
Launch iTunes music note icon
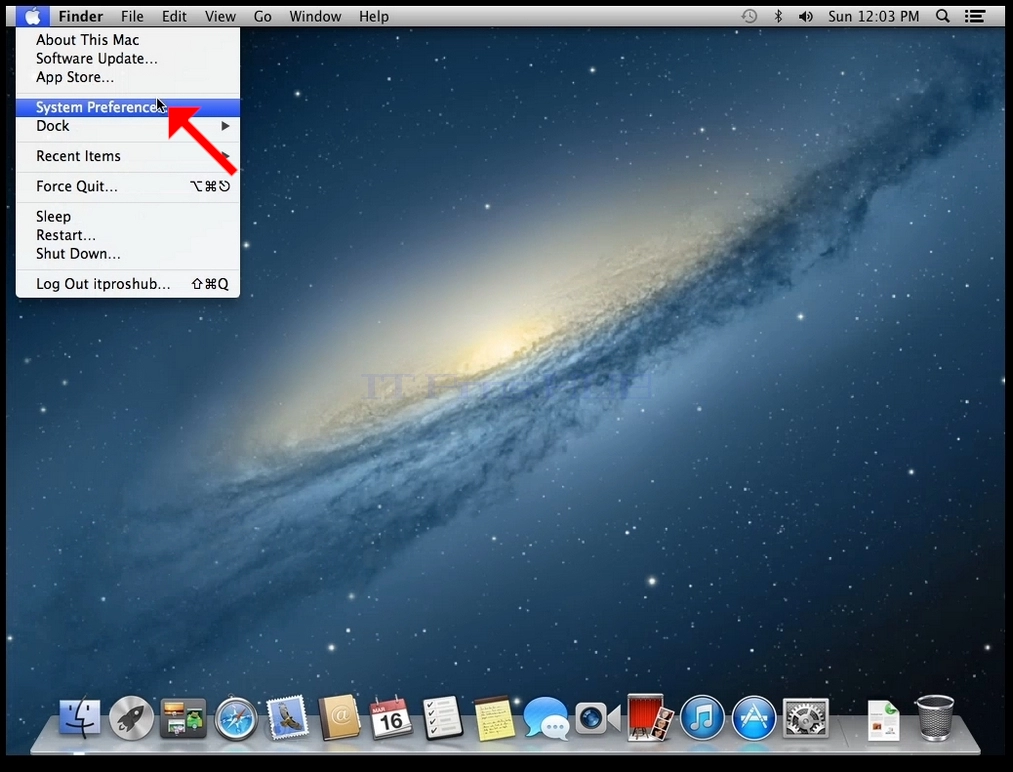(702, 718)
